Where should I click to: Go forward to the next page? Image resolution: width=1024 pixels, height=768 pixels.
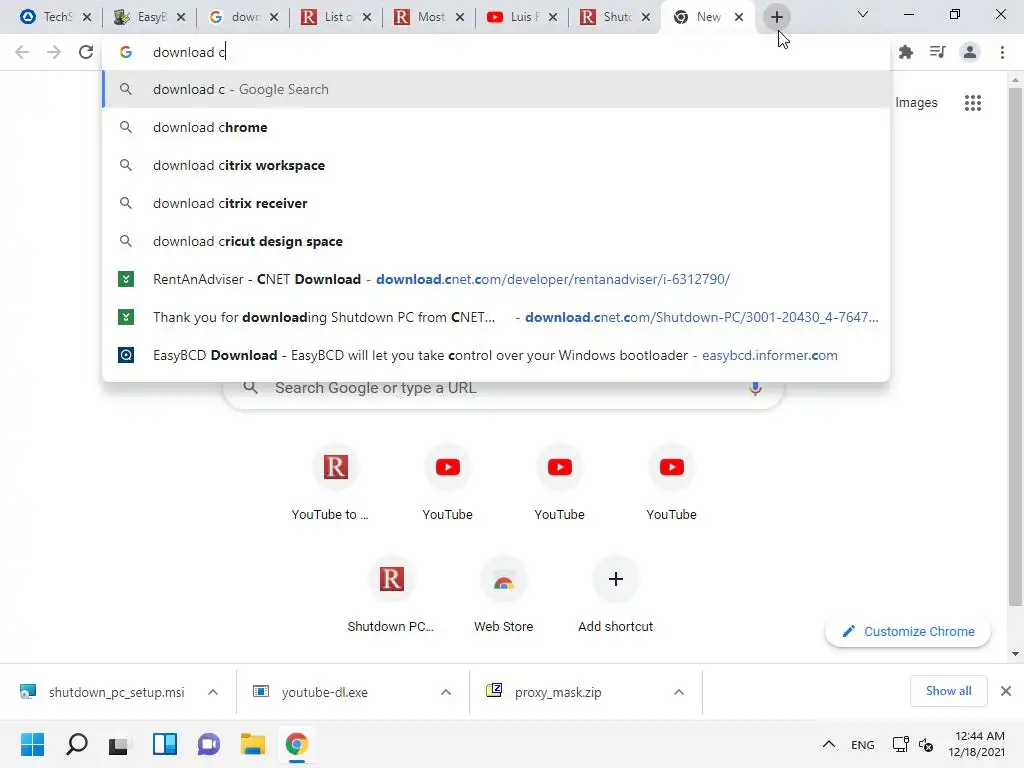[x=54, y=52]
